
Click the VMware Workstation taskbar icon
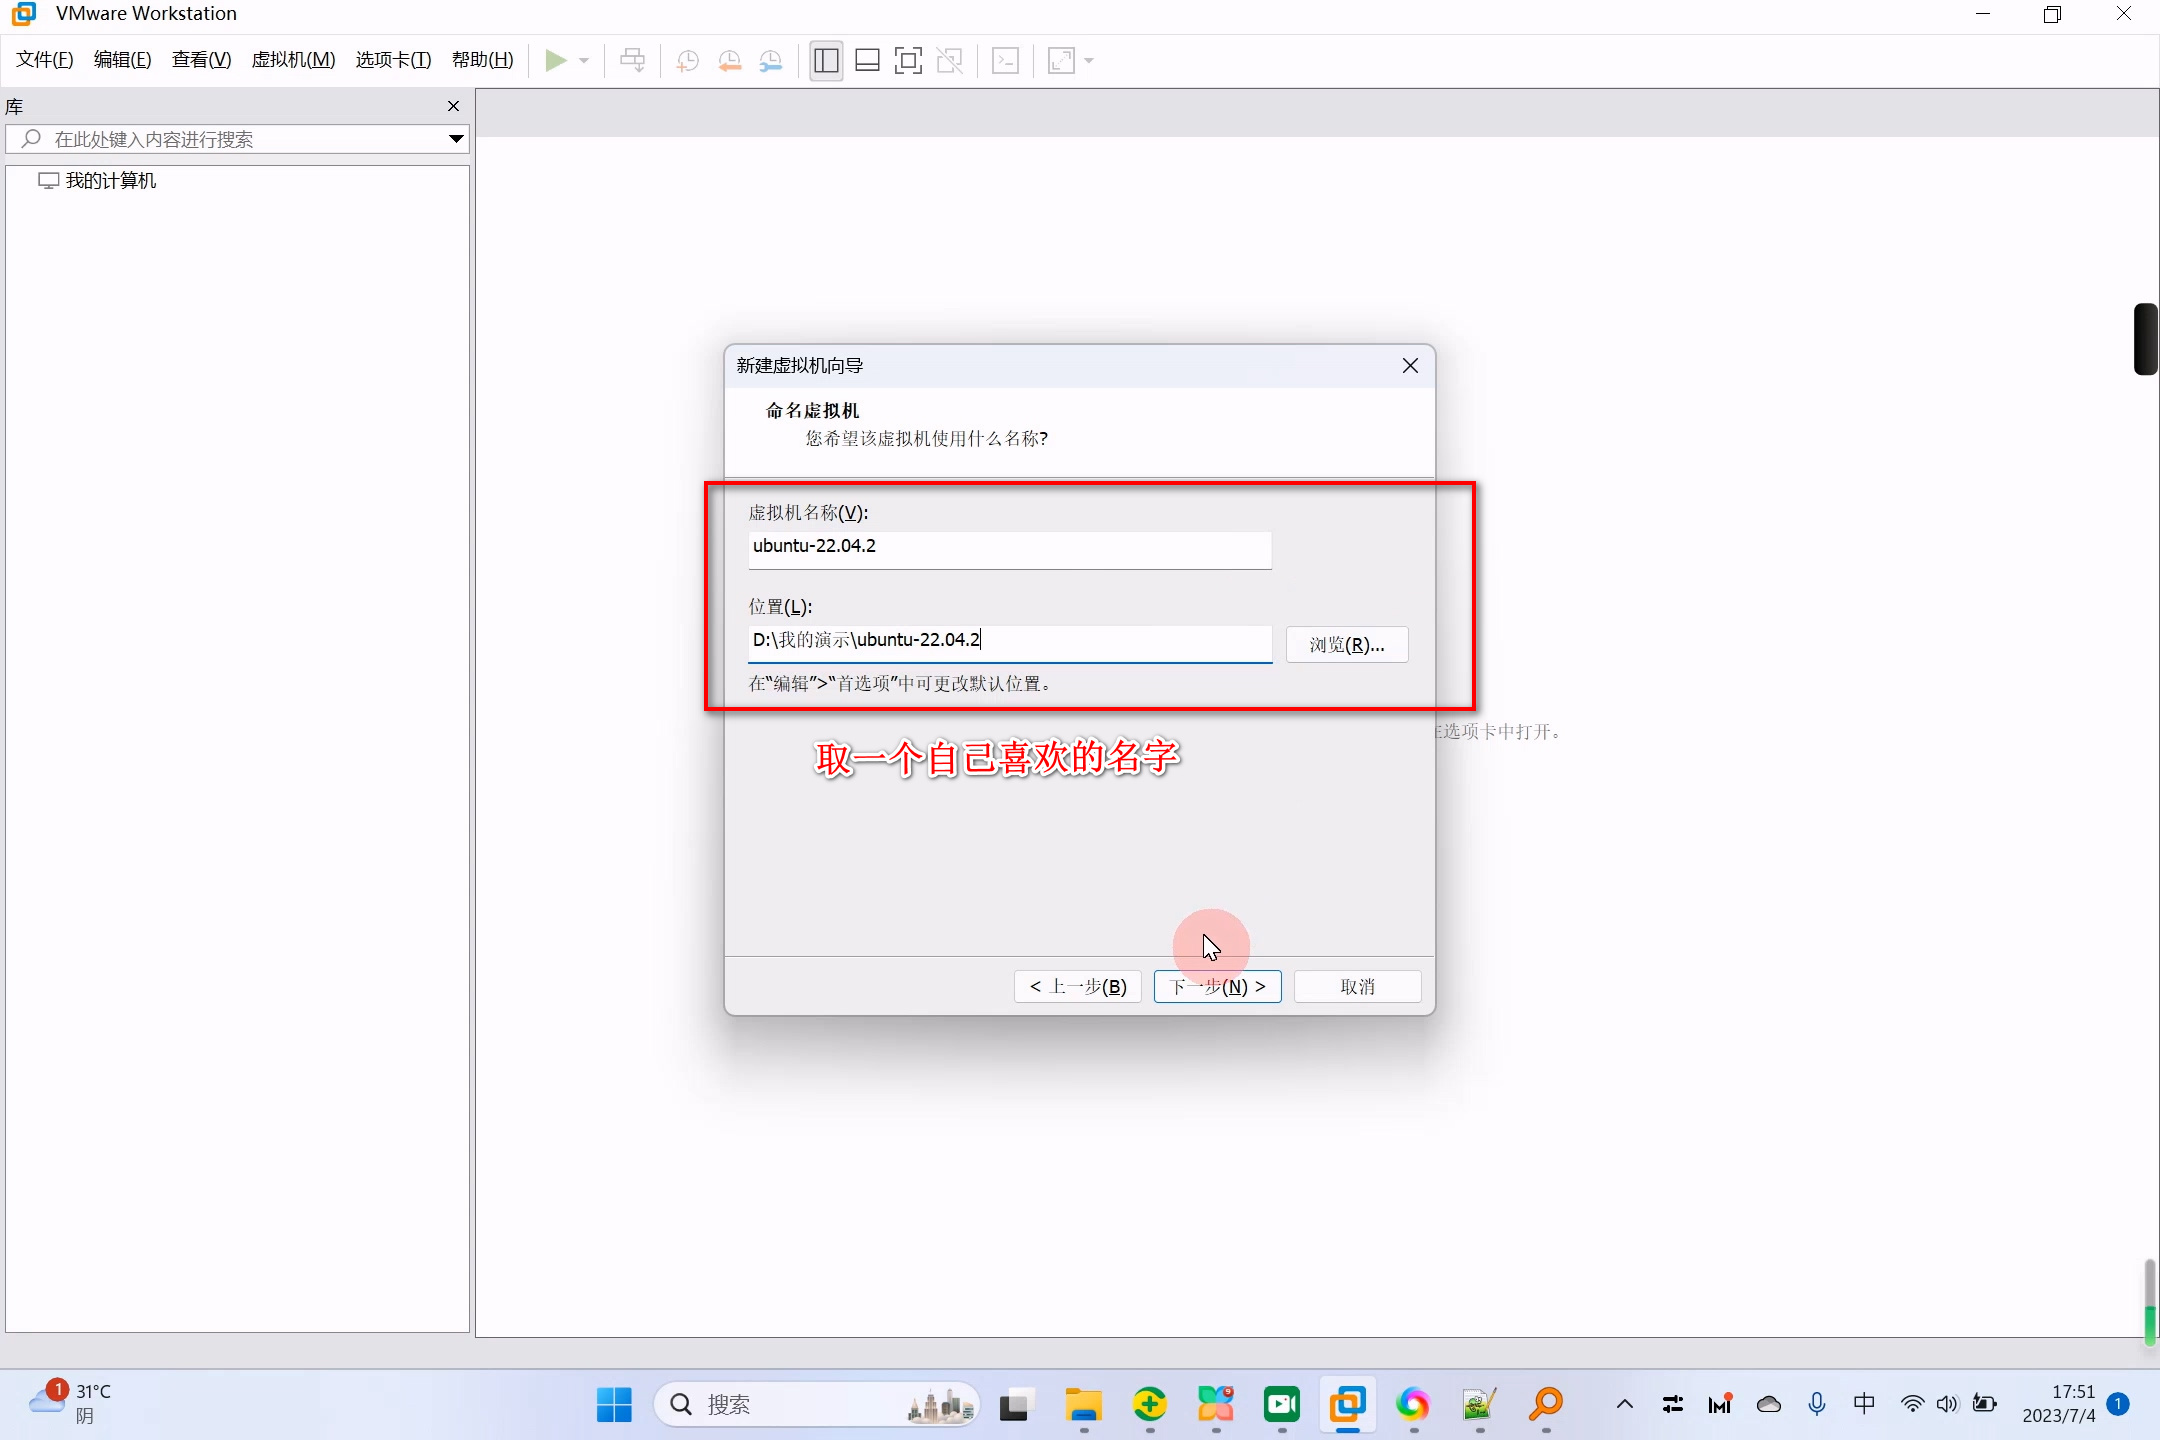pyautogui.click(x=1348, y=1405)
